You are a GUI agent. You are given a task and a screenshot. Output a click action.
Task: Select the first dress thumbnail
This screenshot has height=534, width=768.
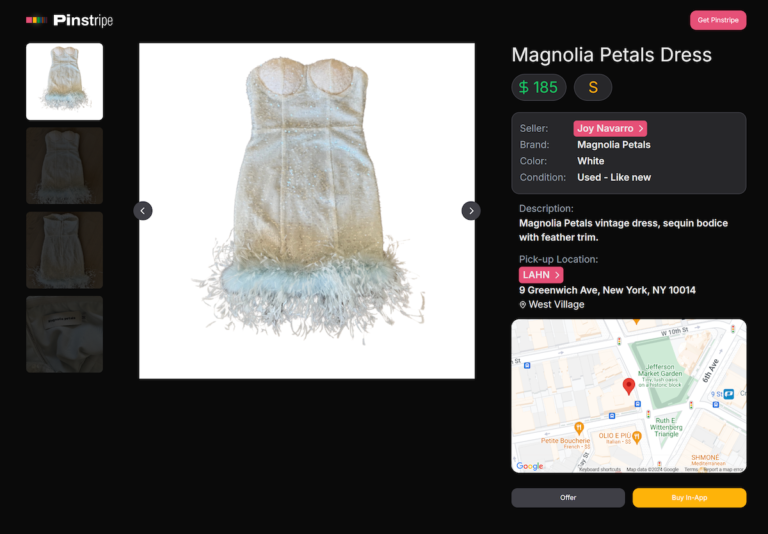click(64, 81)
